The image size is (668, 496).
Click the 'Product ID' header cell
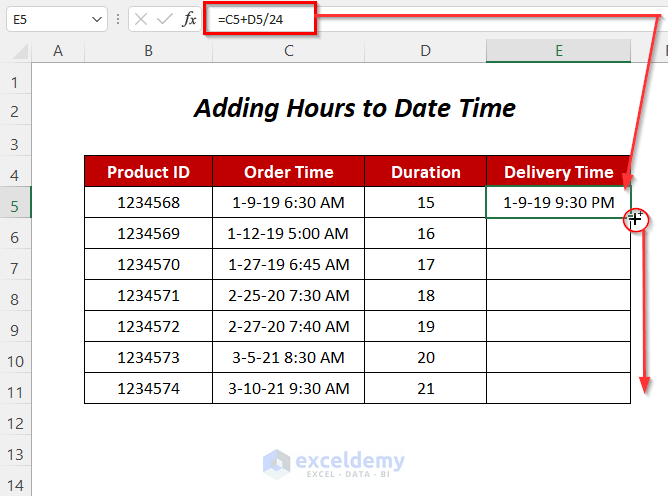148,171
